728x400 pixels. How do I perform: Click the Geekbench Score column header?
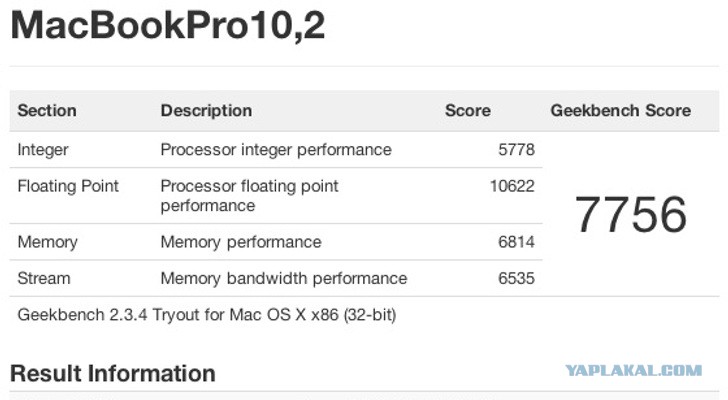(x=621, y=110)
